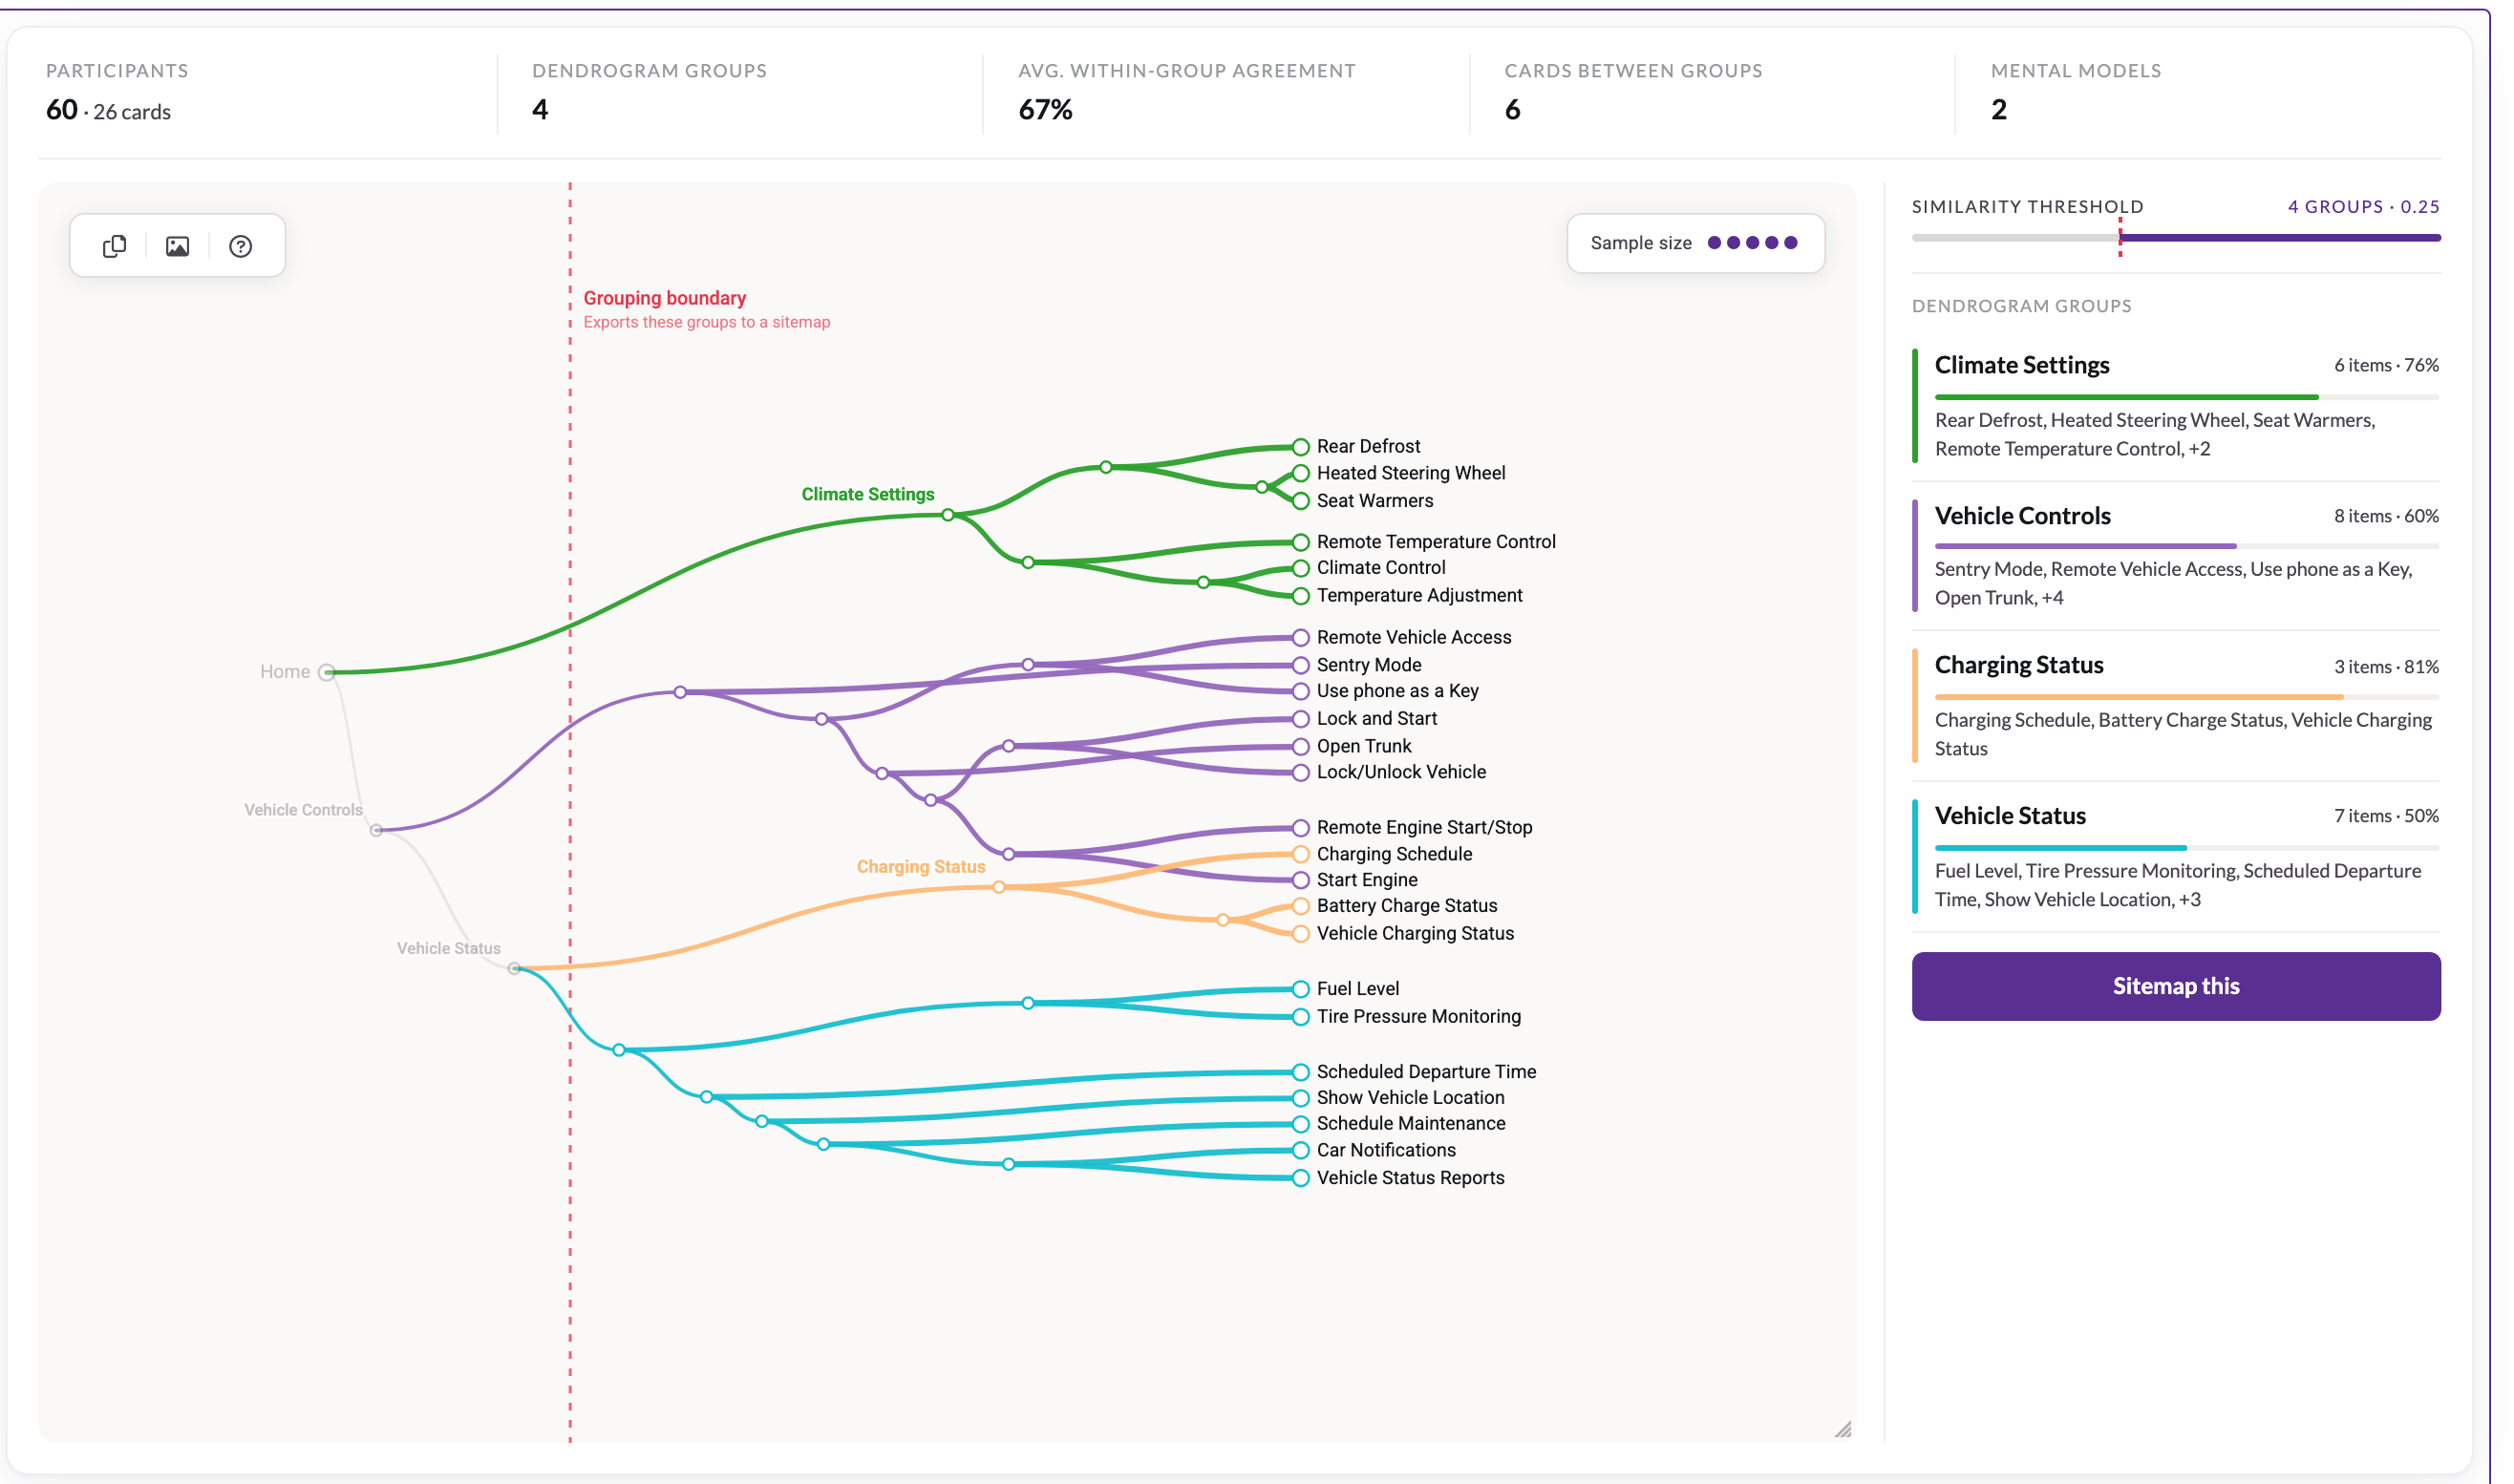Click the gray Vehicle Controls branch label
Screen dimensions: 2514x1484
click(x=303, y=810)
